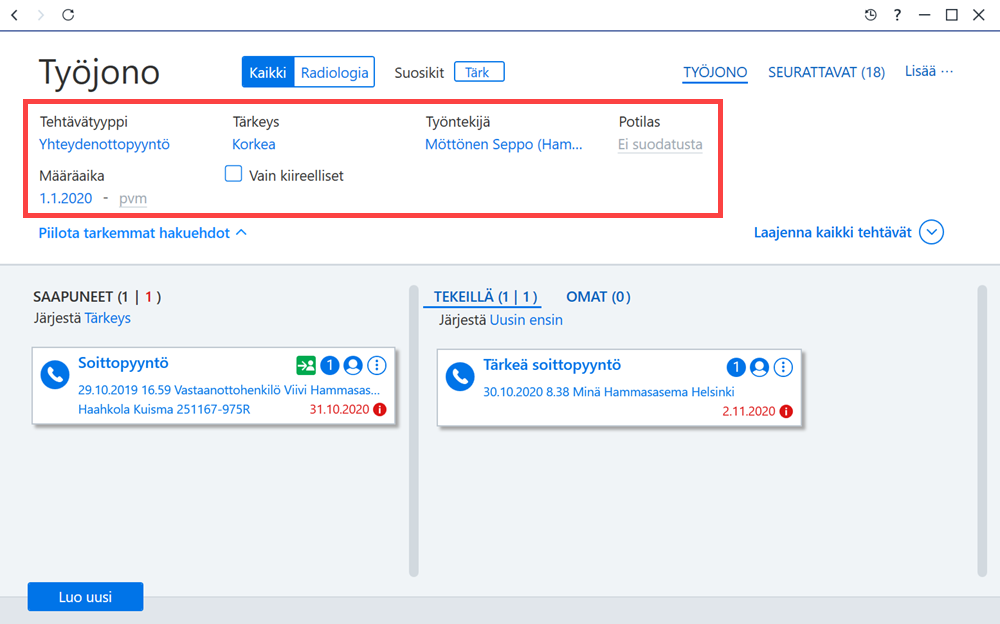This screenshot has height=624, width=1000.
Task: Click the number 1 badge on Soittopyyntö card
Action: click(x=330, y=366)
